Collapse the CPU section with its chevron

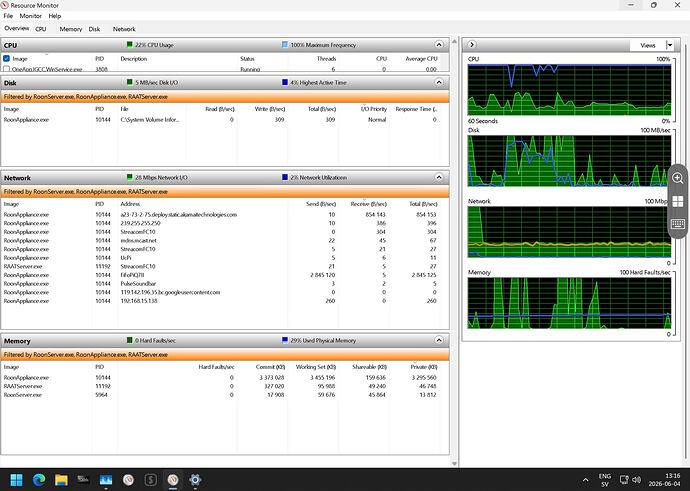439,44
